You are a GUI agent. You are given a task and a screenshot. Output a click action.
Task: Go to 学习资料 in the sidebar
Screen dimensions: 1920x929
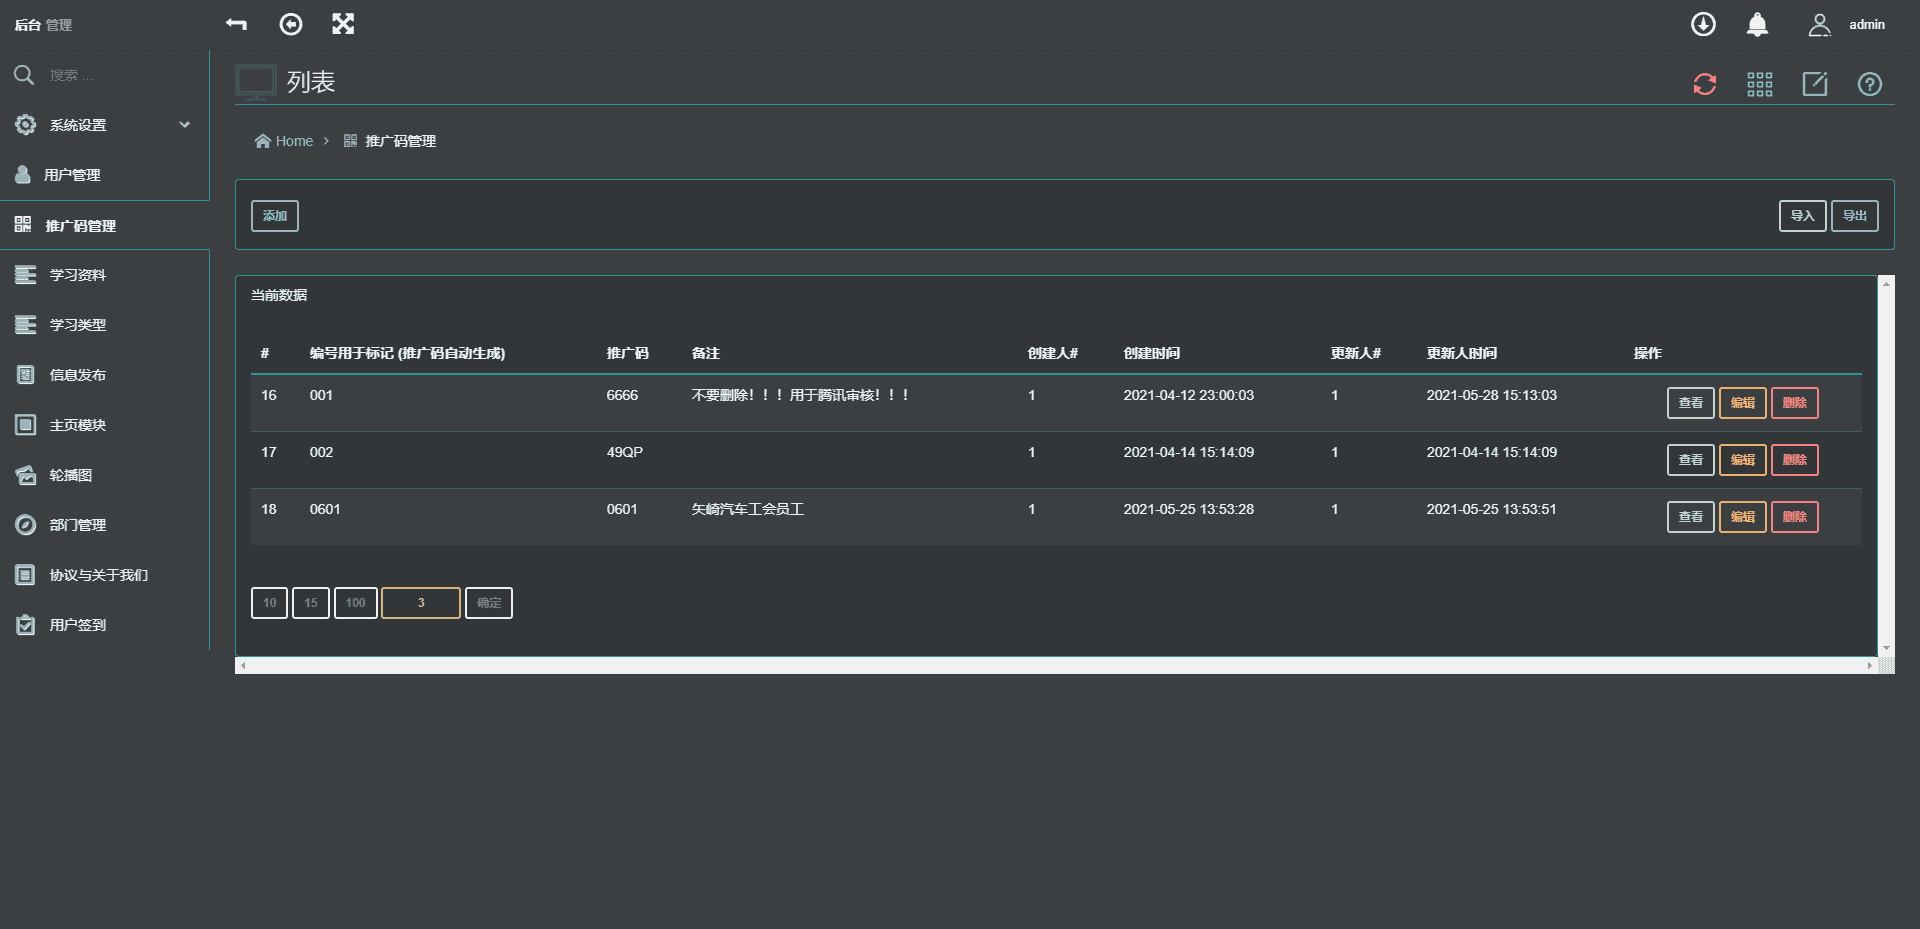[x=78, y=275]
